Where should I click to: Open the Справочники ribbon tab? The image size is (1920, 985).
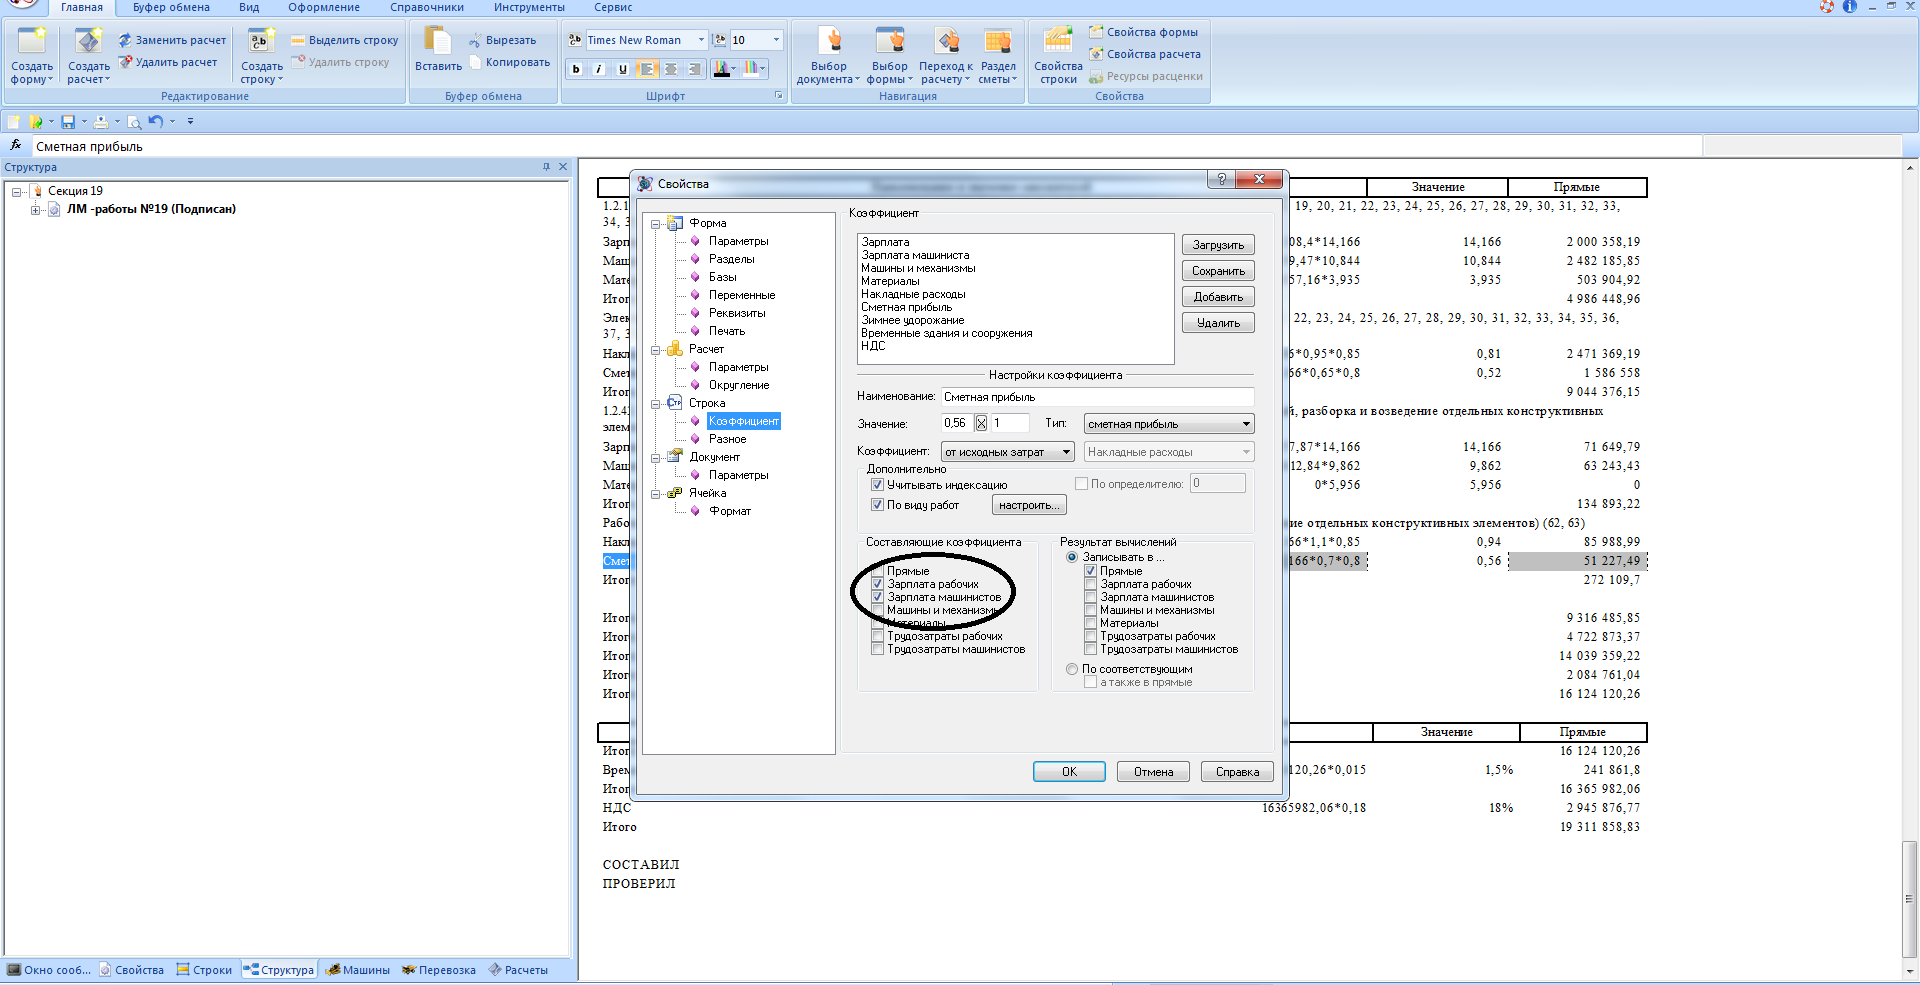[x=426, y=7]
